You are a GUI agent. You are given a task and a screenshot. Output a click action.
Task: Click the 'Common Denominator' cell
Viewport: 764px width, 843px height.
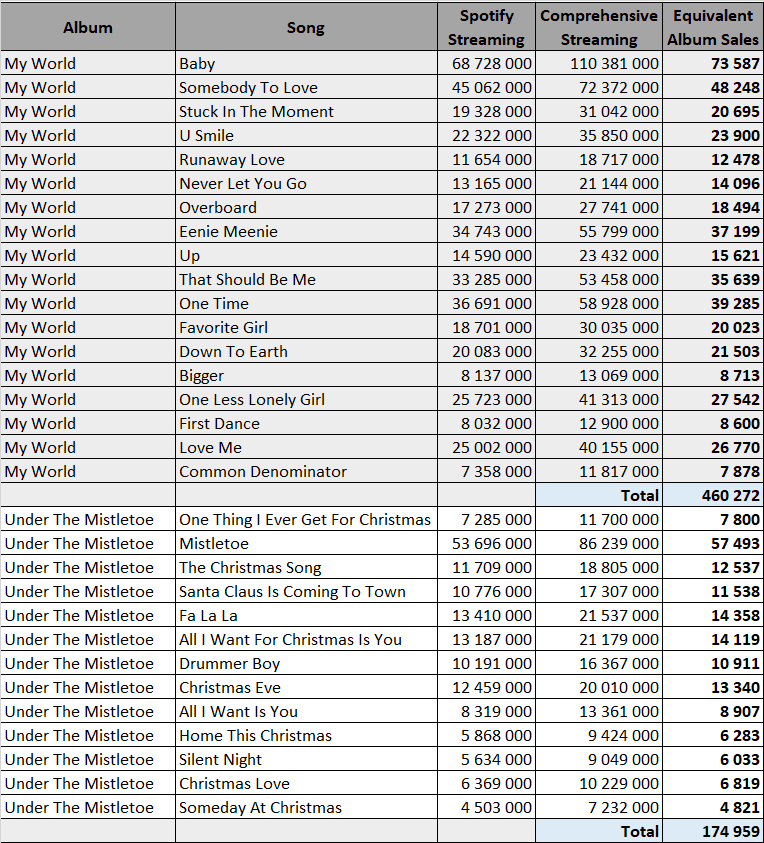(306, 471)
